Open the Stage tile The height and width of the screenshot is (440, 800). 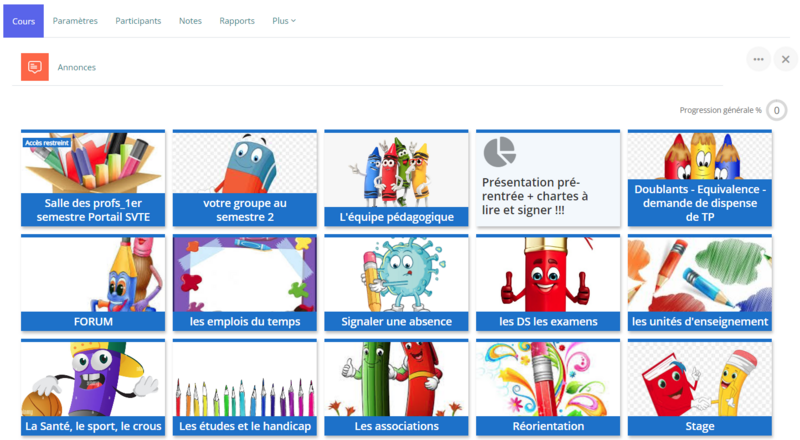tap(700, 387)
